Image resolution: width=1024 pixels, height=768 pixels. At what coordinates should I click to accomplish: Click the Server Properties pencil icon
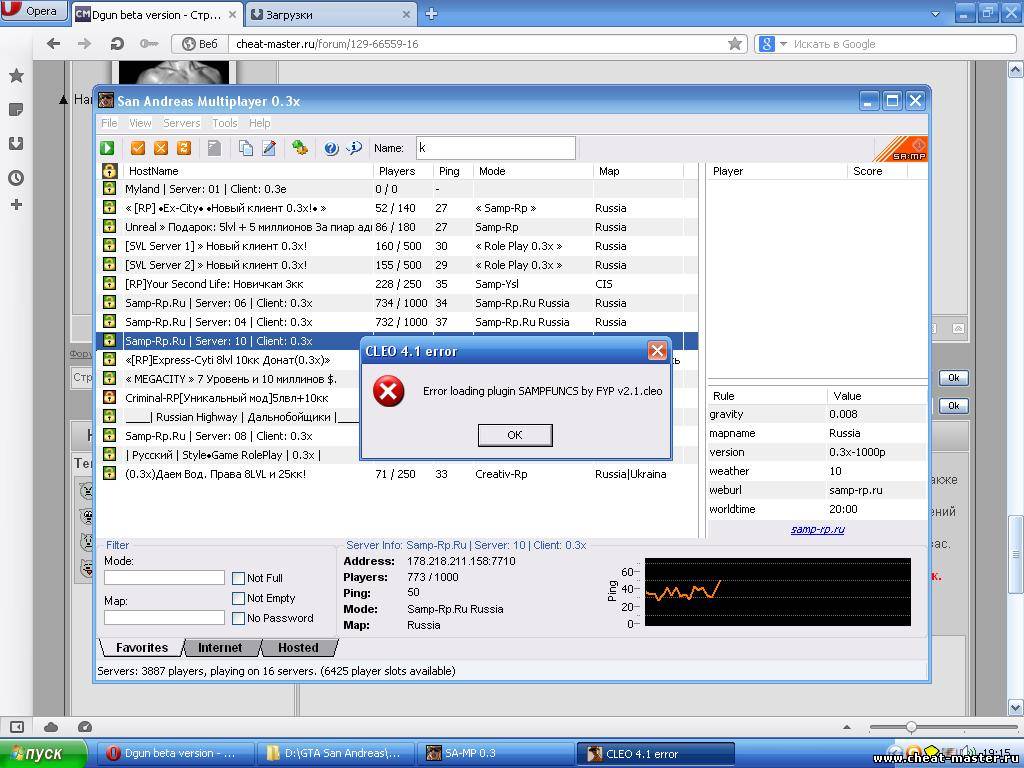(x=269, y=148)
